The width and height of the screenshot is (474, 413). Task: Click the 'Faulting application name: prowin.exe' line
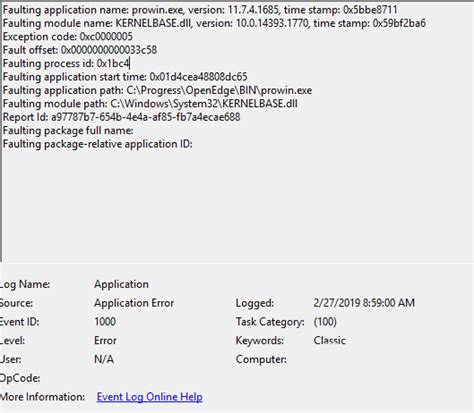[200, 10]
